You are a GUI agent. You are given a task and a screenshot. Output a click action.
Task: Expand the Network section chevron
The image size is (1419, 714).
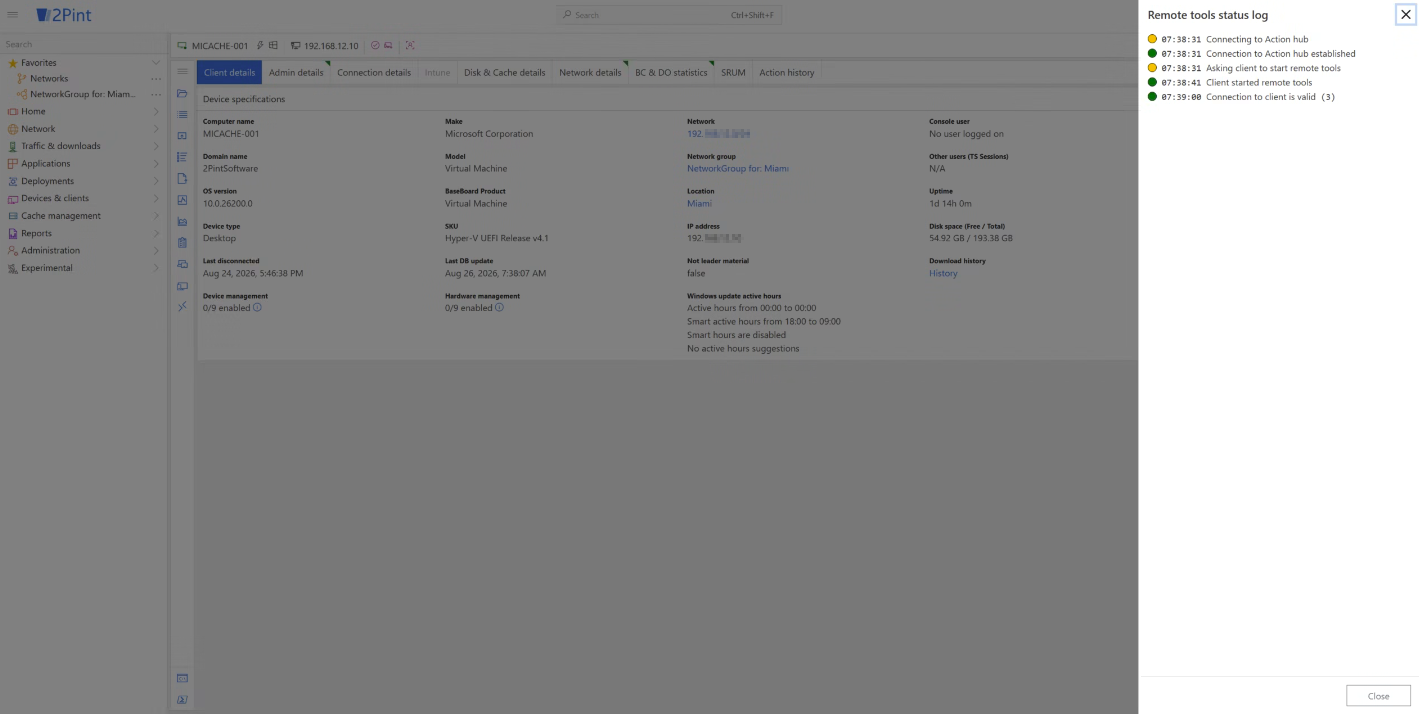tap(156, 129)
